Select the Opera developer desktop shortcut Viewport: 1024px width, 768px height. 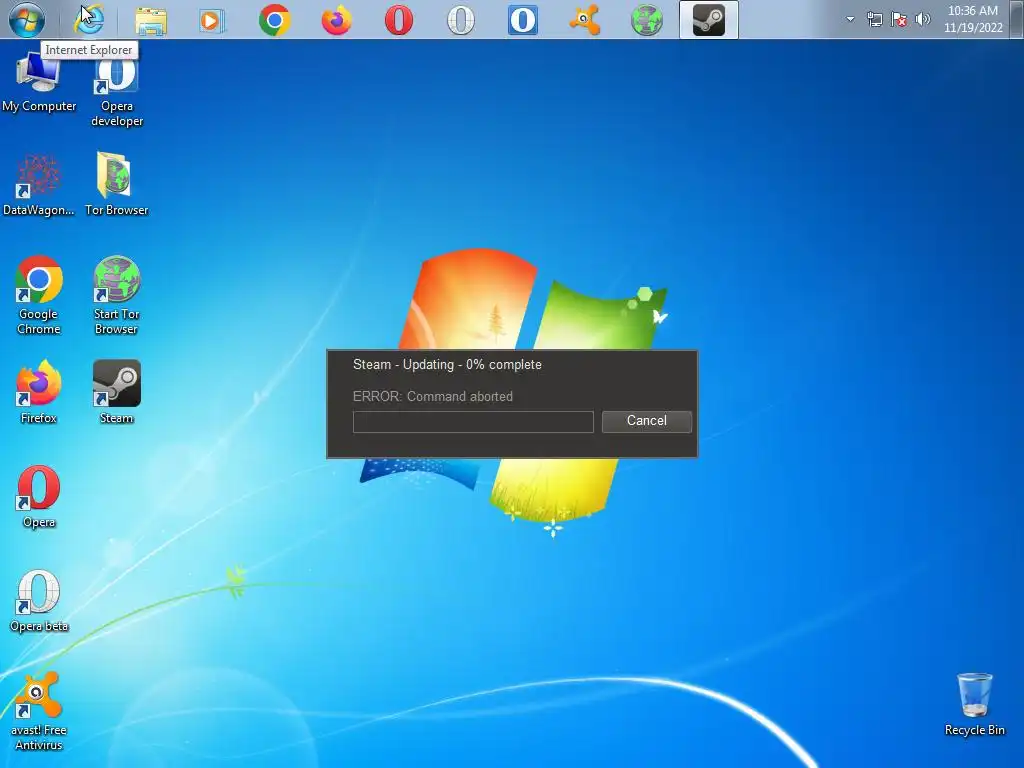(x=117, y=93)
